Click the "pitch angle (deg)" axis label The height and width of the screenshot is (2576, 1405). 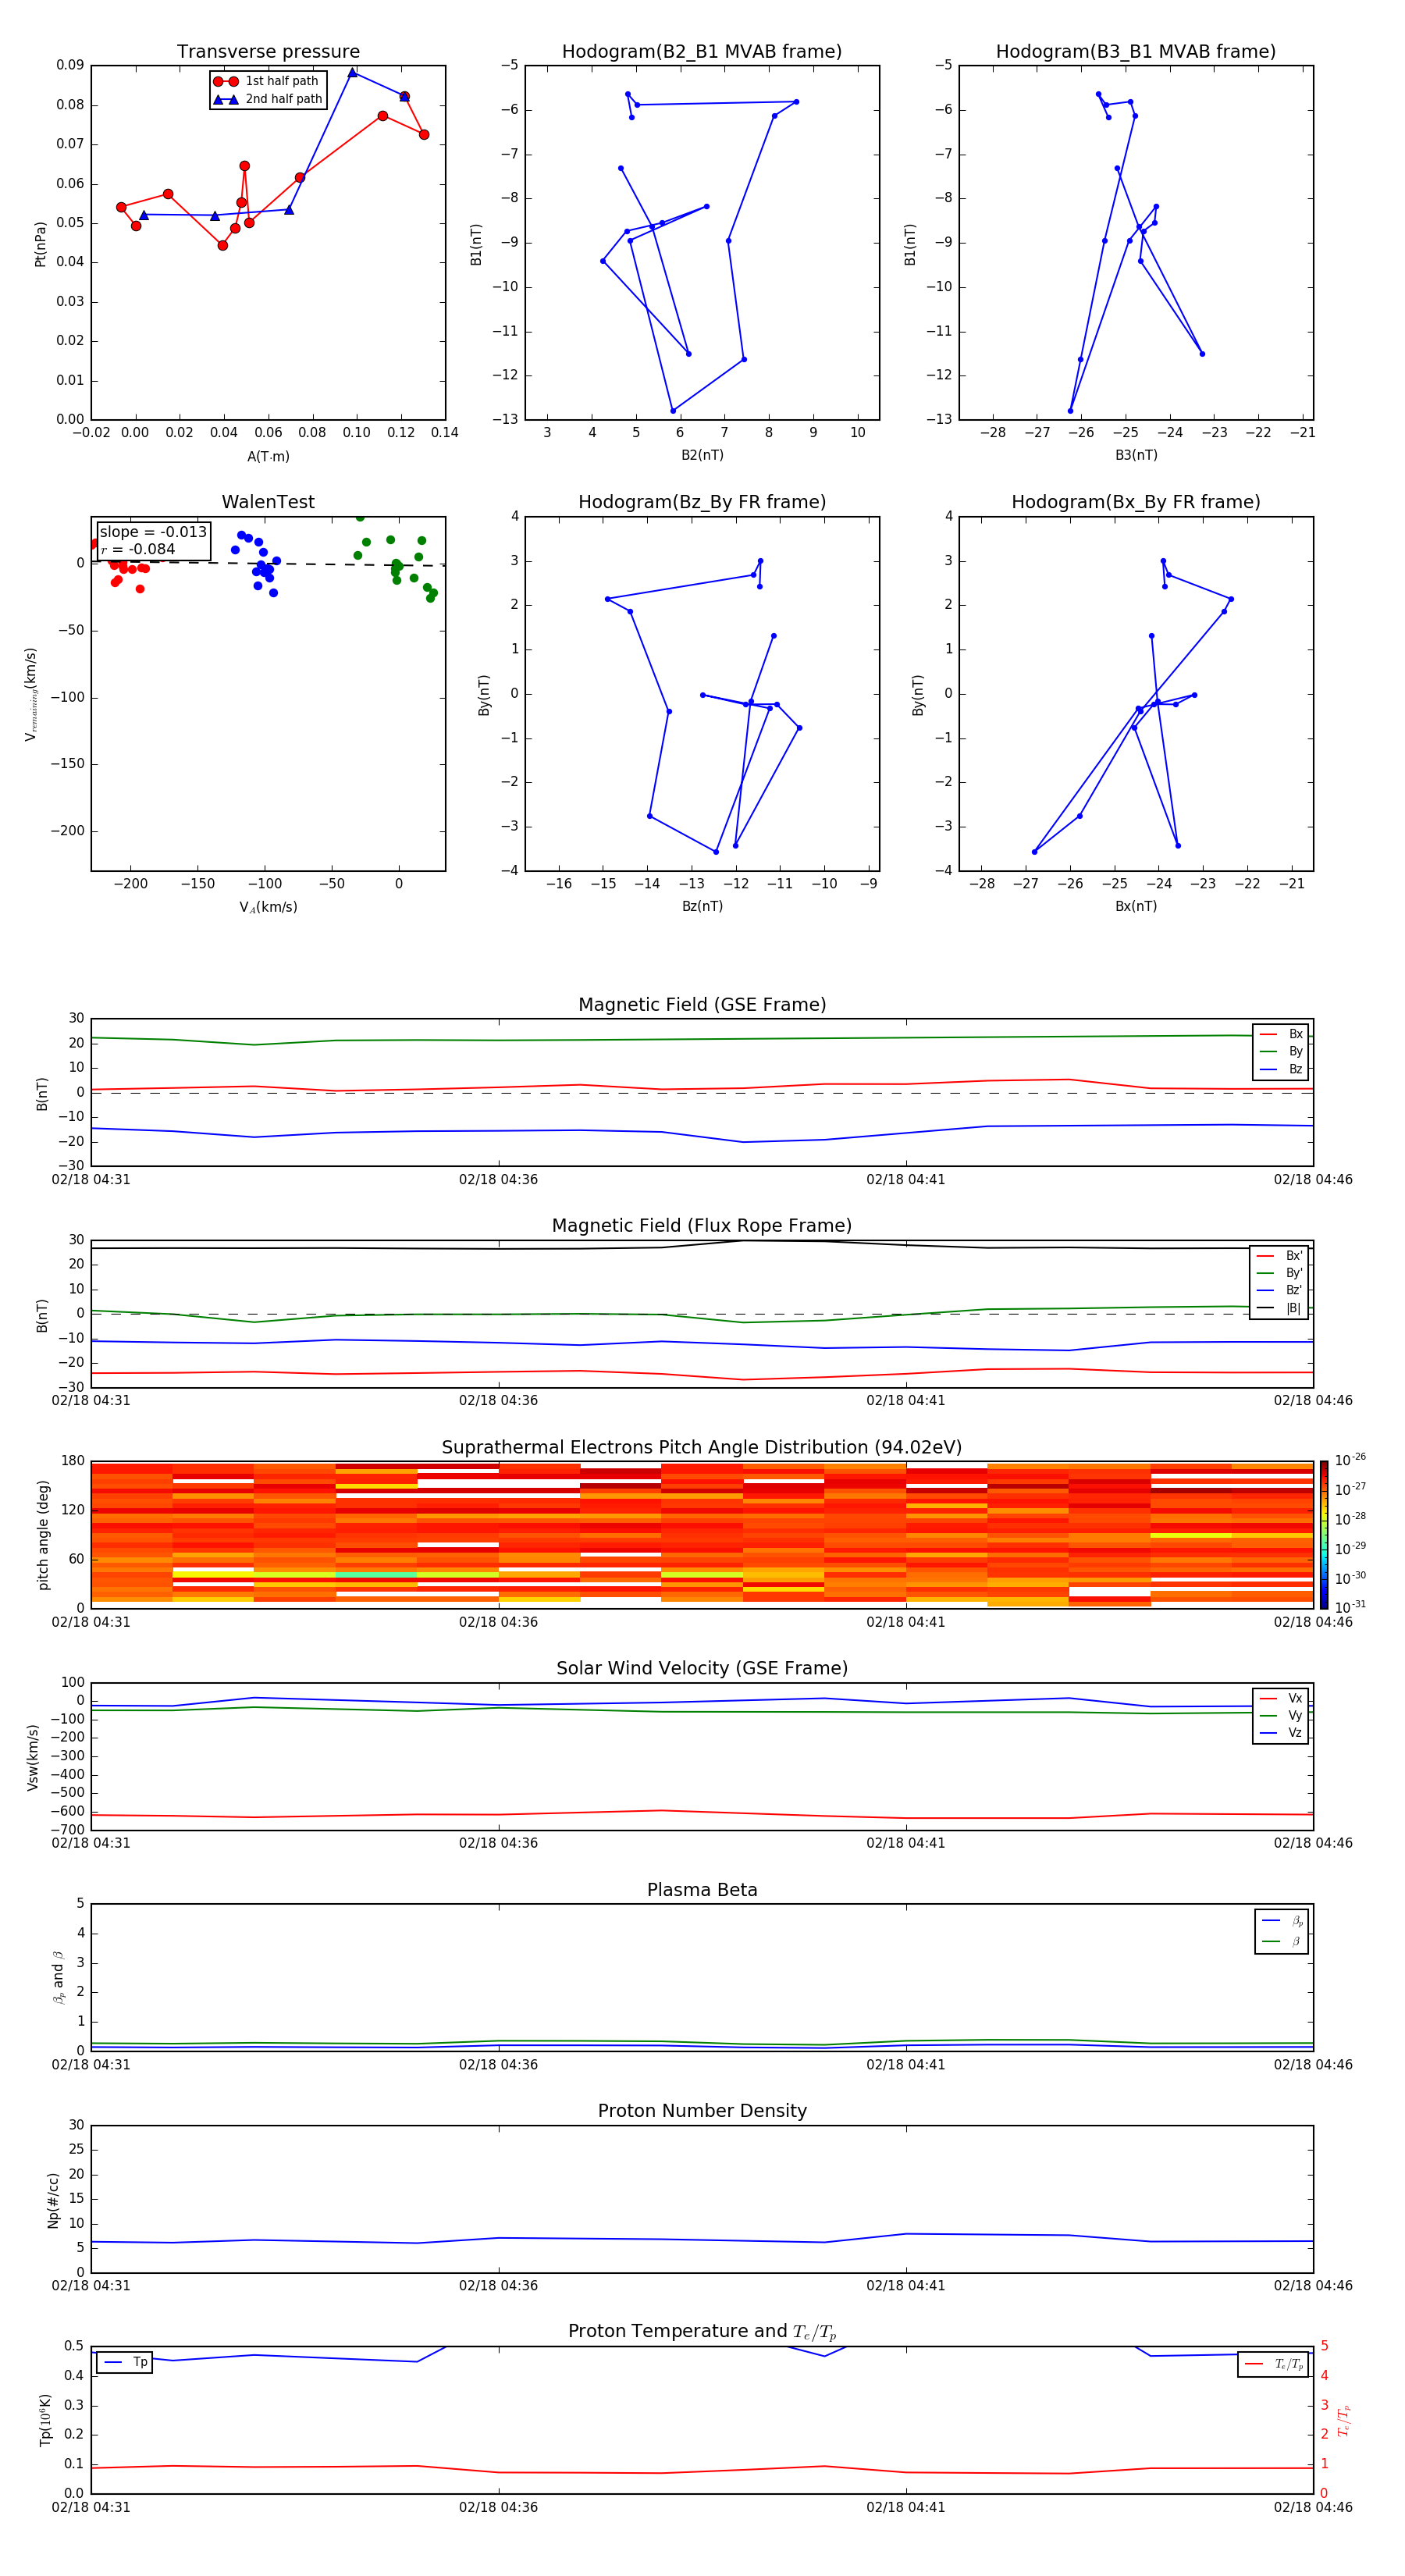click(x=43, y=1534)
